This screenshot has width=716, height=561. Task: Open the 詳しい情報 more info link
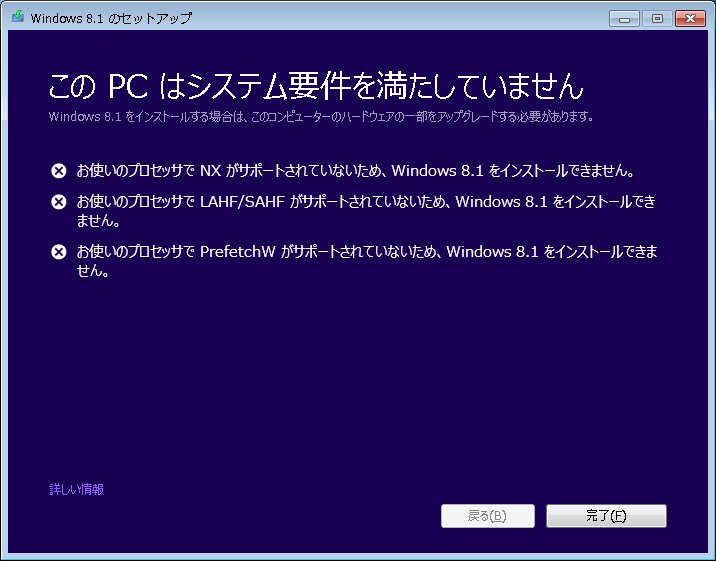pos(77,489)
